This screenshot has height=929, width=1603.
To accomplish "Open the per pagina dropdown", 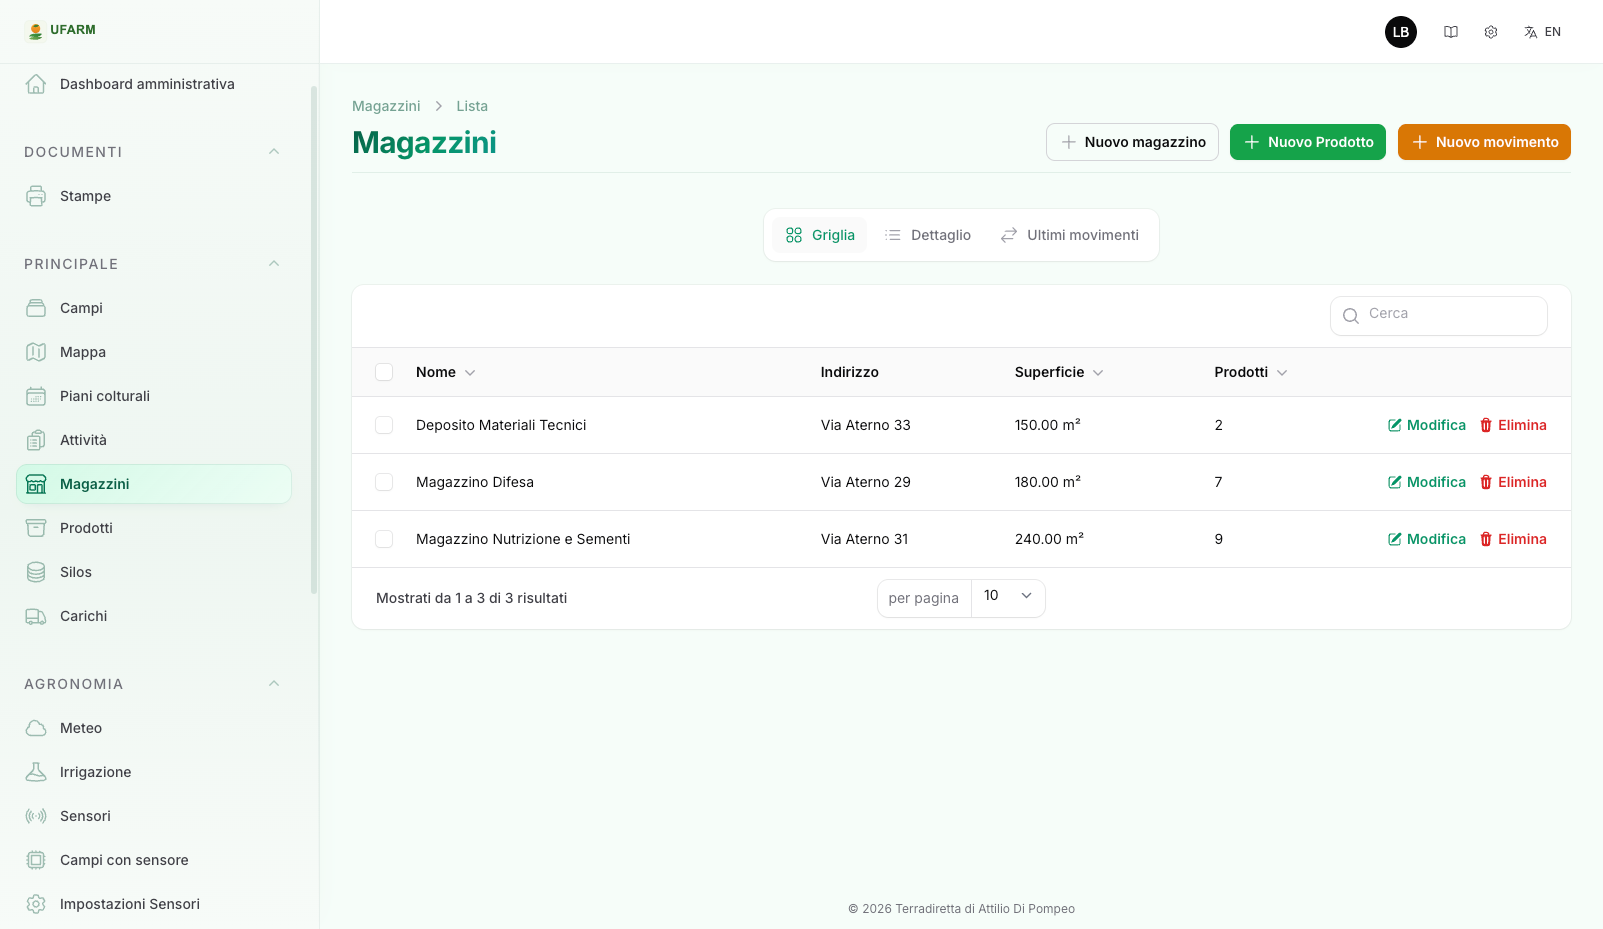I will coord(1007,597).
